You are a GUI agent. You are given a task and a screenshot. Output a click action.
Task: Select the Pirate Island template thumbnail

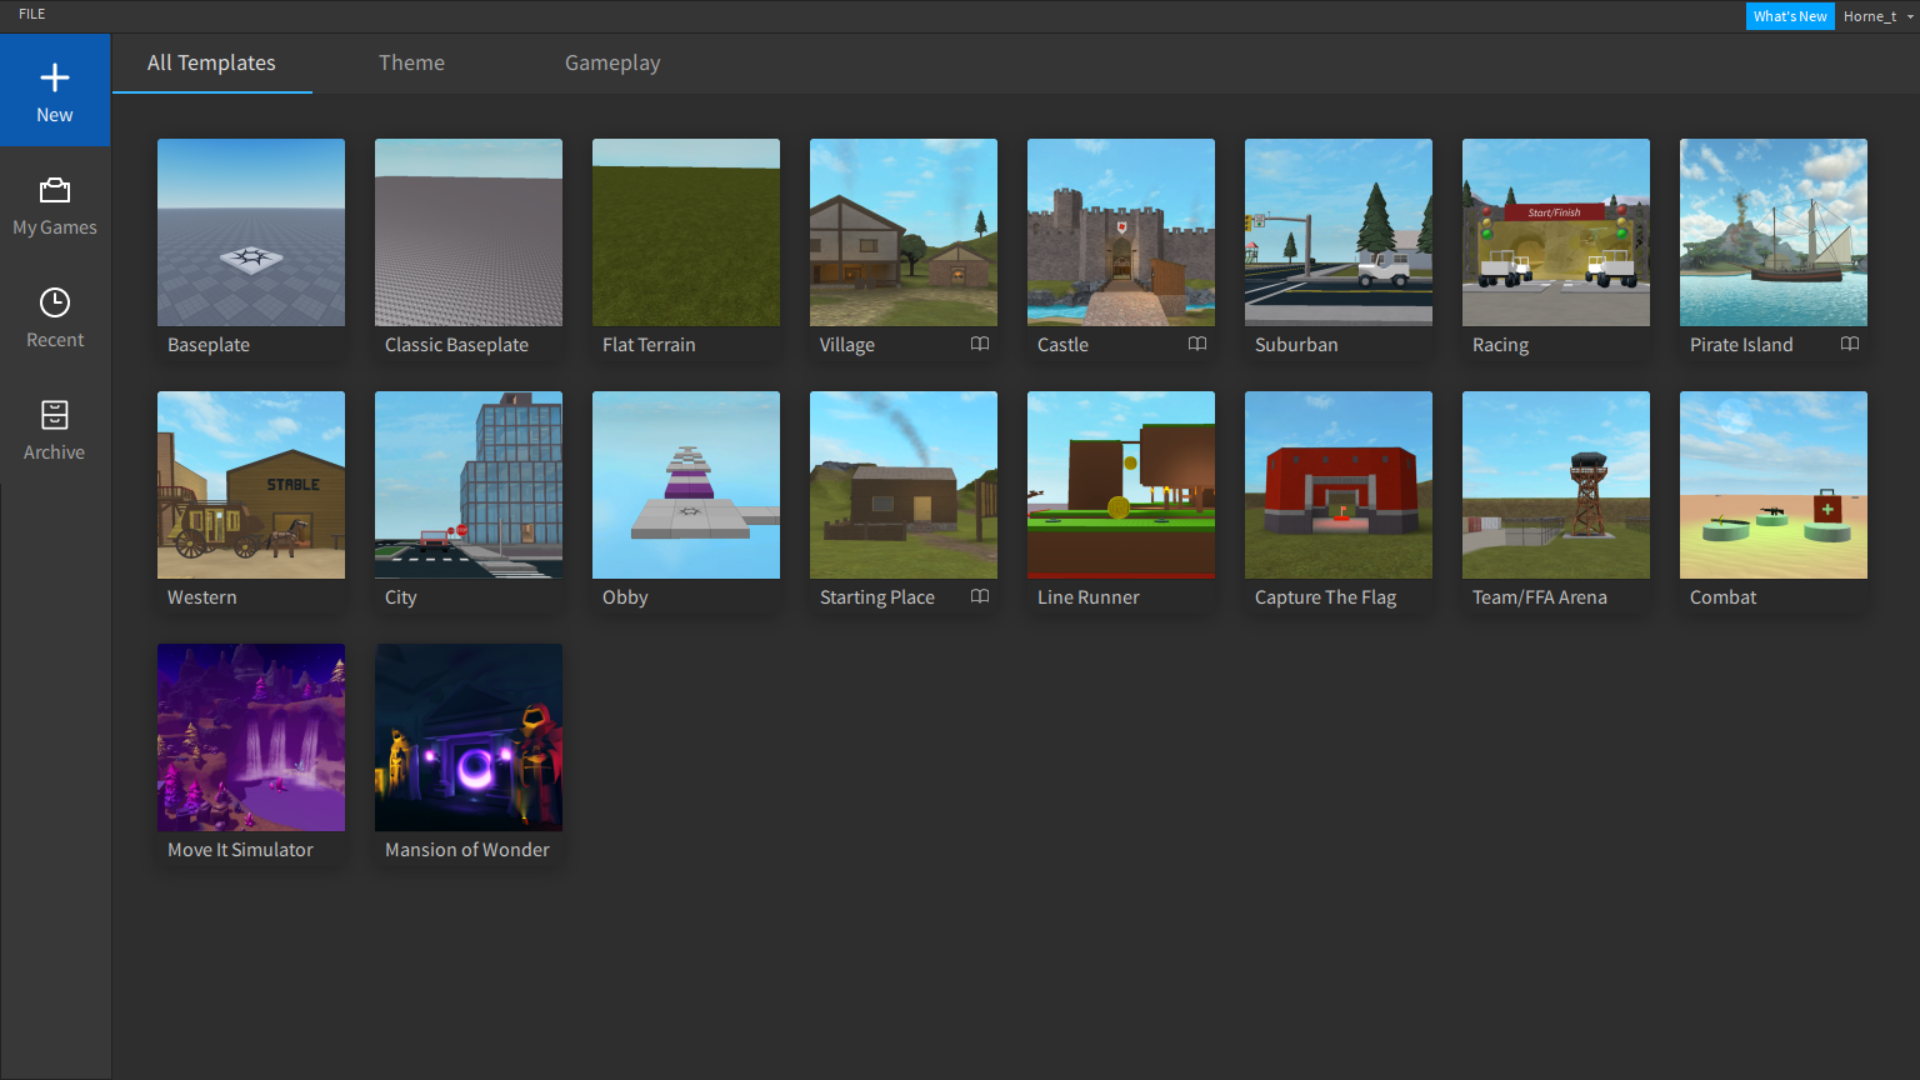[1774, 232]
